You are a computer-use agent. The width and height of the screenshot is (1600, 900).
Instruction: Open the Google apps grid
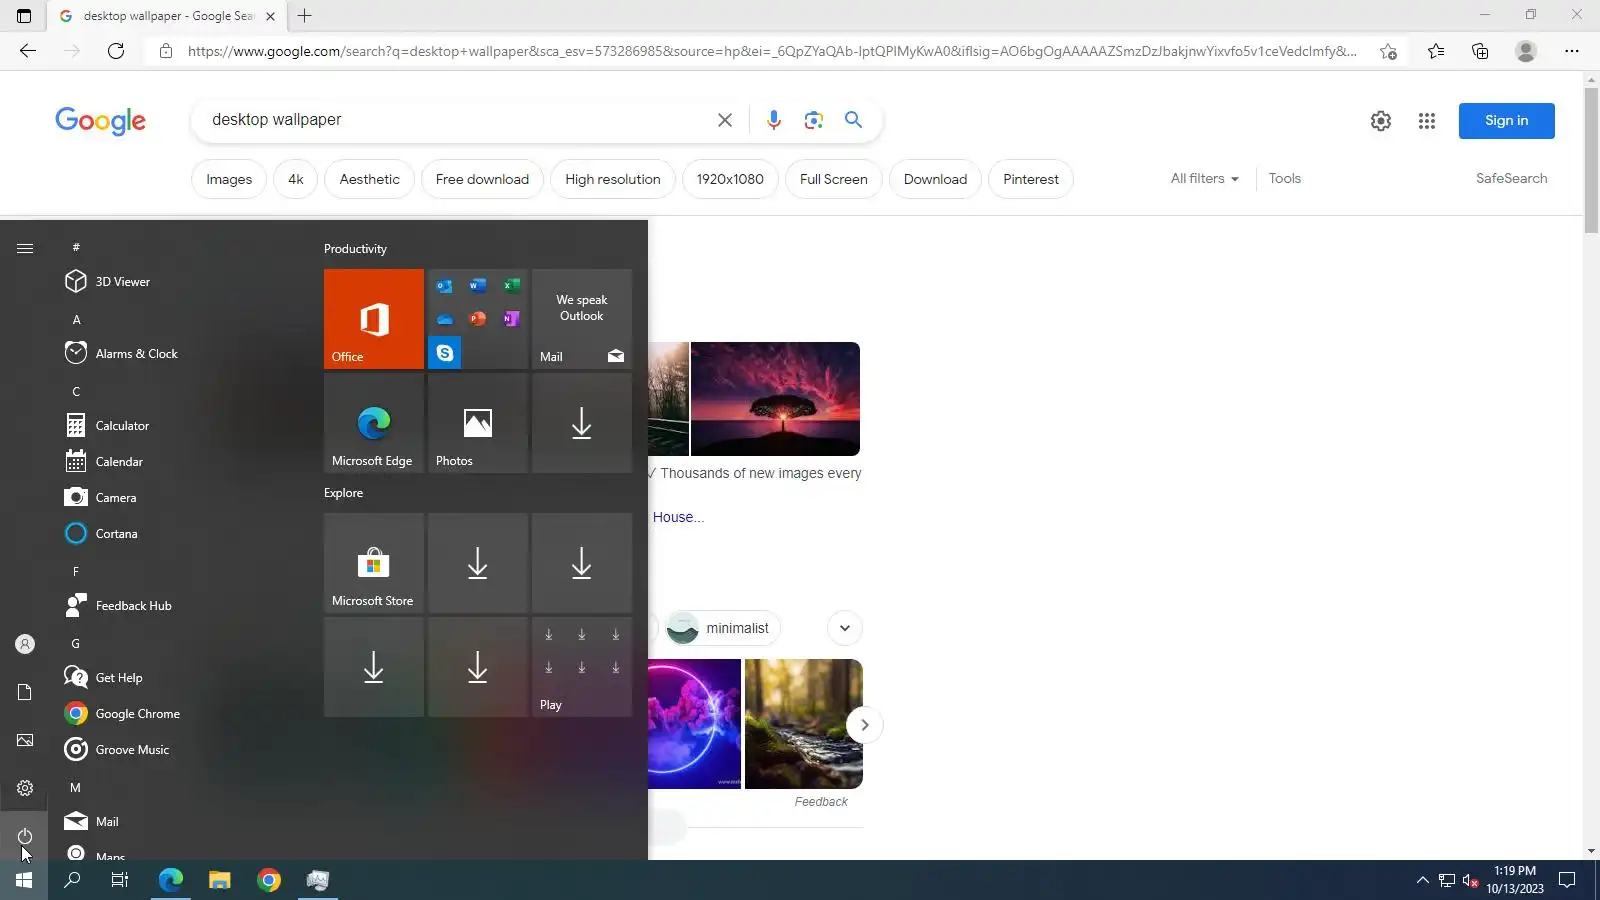(x=1427, y=121)
